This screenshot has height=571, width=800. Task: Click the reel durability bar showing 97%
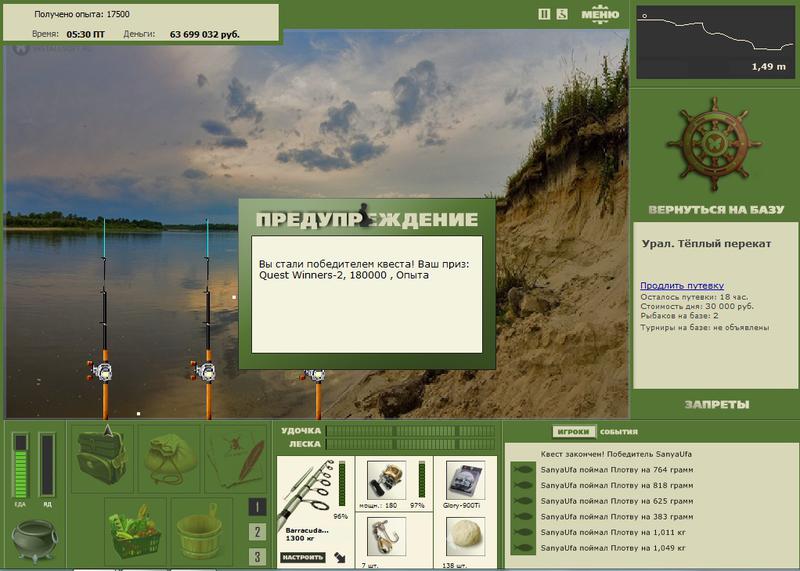pyautogui.click(x=421, y=479)
